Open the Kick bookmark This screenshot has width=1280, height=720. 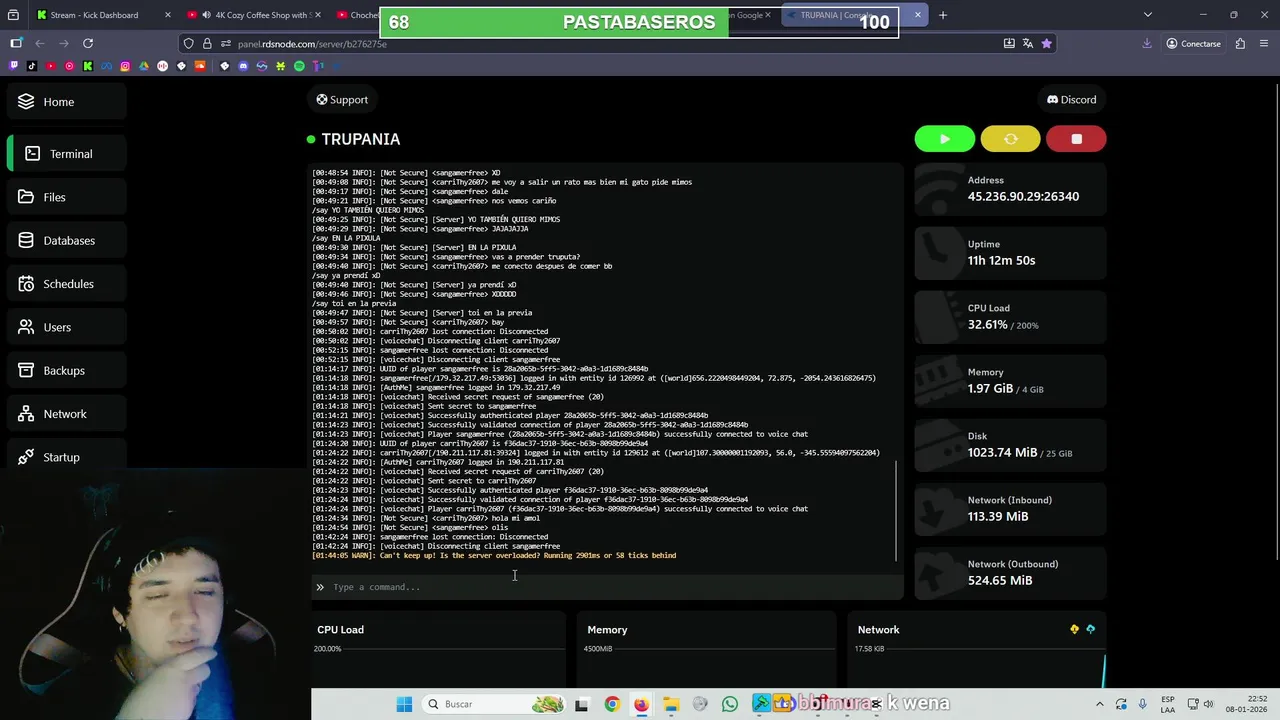pos(88,66)
